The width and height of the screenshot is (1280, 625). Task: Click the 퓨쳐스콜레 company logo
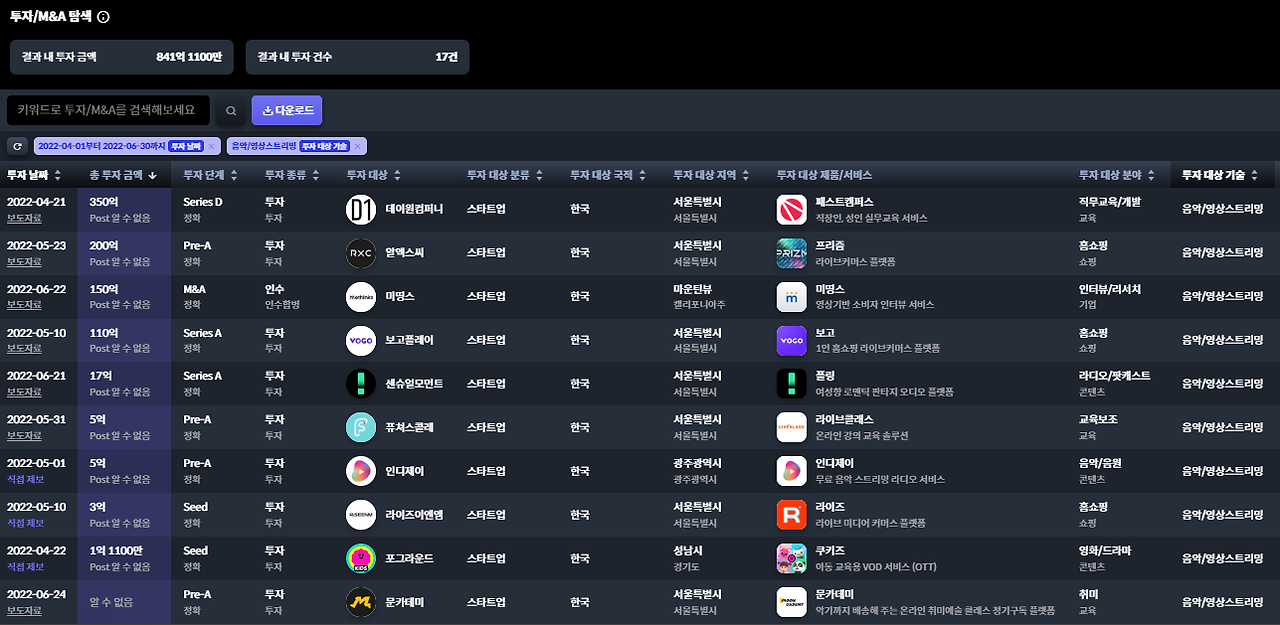click(361, 427)
